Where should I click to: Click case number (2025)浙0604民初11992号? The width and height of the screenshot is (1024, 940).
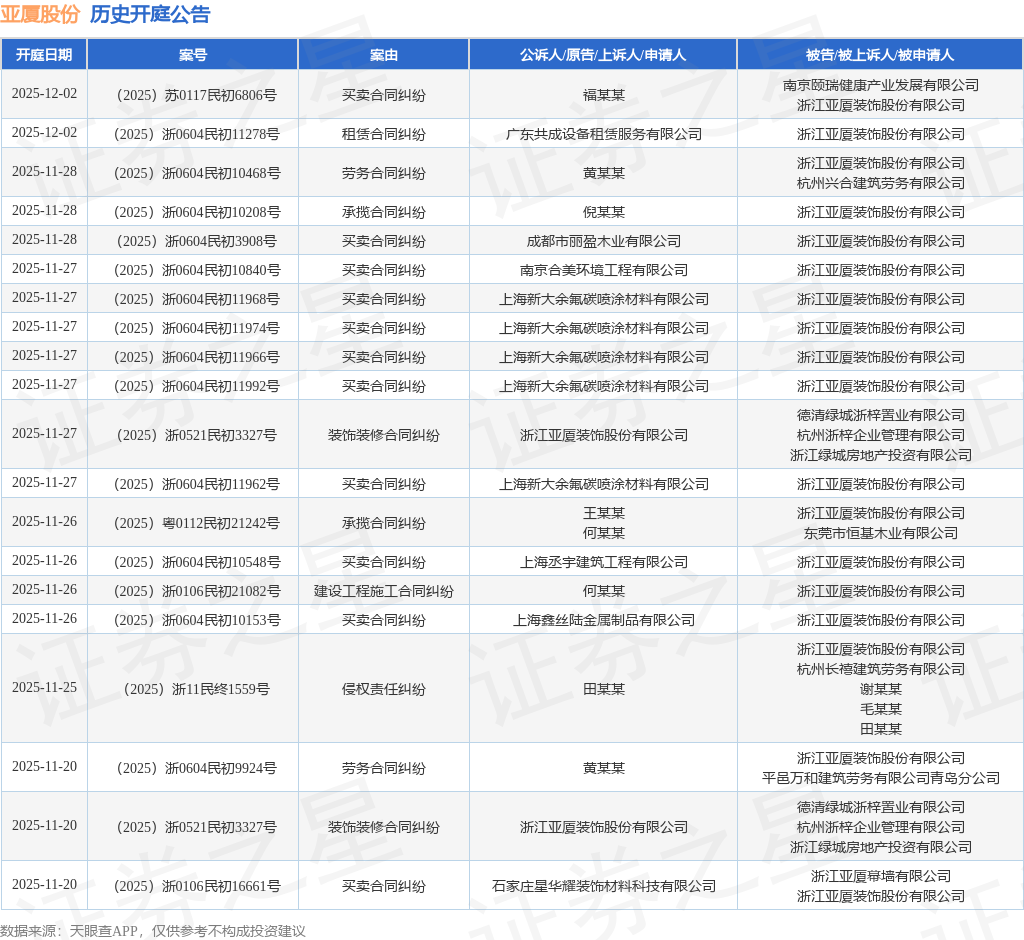click(x=197, y=387)
